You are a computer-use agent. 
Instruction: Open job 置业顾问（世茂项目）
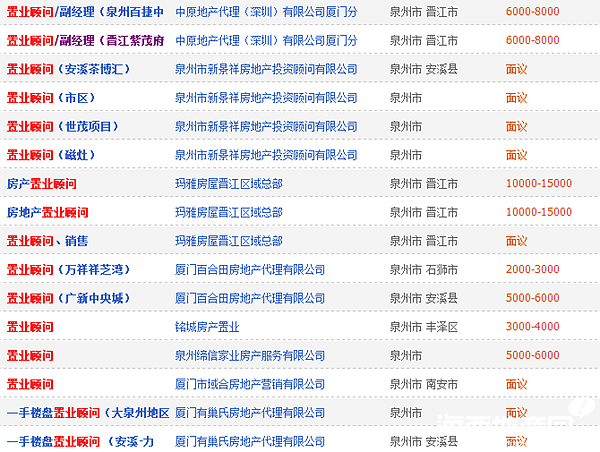coord(63,127)
